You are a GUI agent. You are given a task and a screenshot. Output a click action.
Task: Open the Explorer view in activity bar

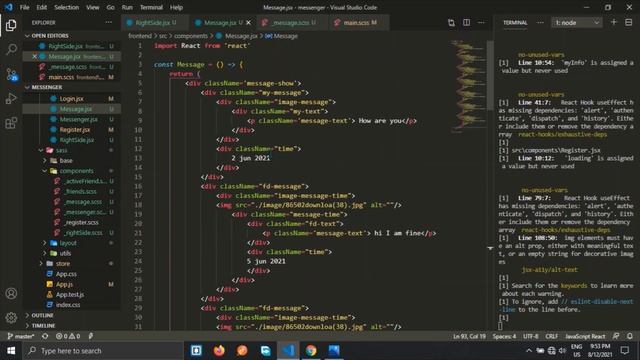point(11,25)
